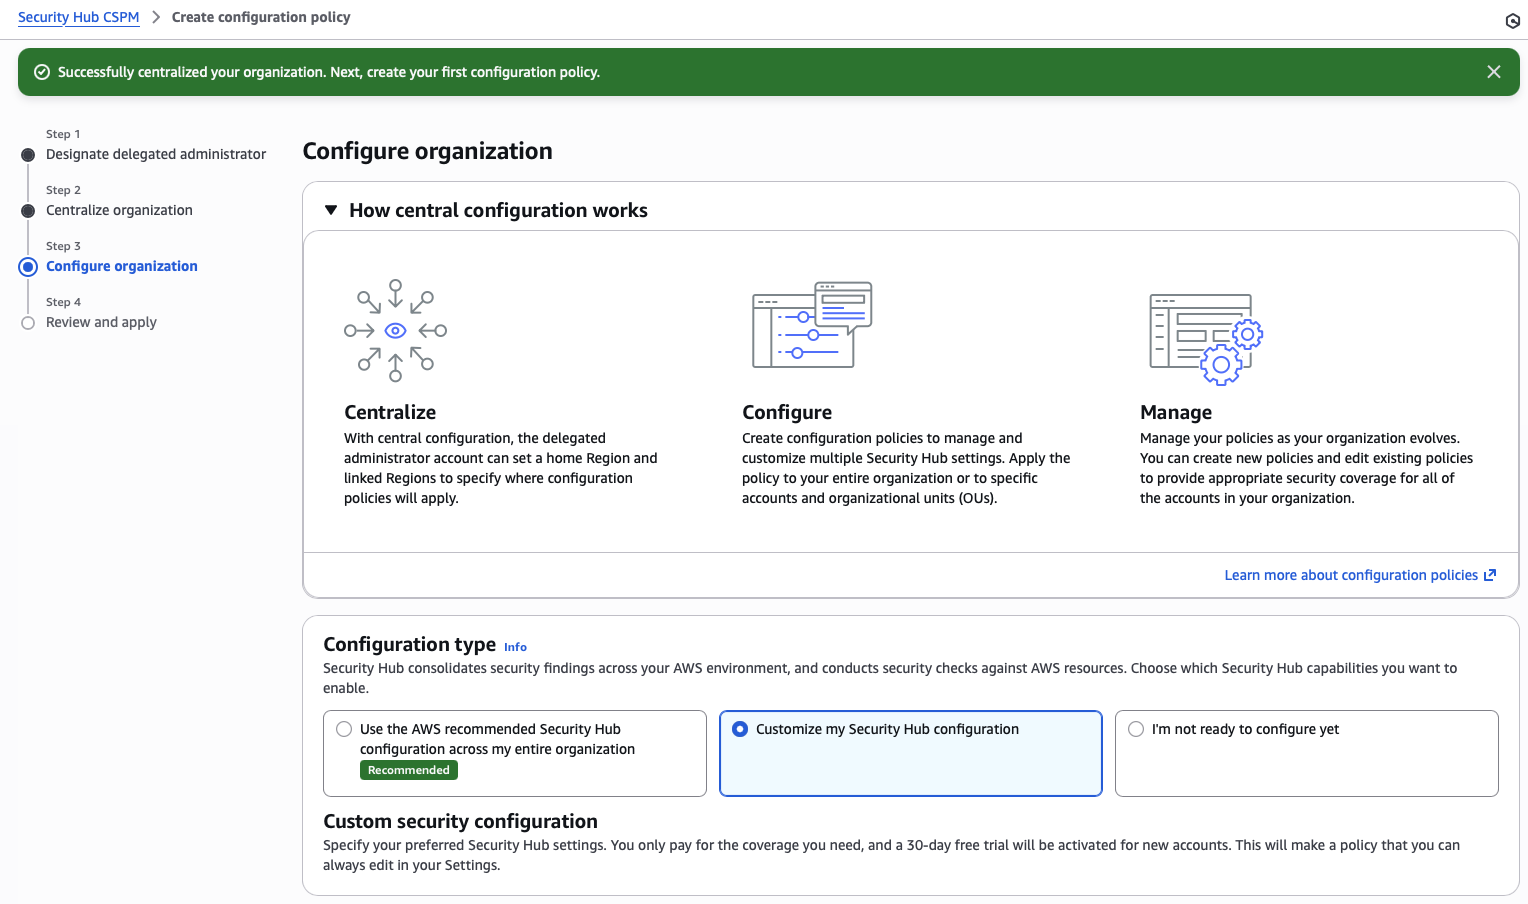Select Customize my Security Hub configuration
The height and width of the screenshot is (904, 1528).
tap(740, 729)
